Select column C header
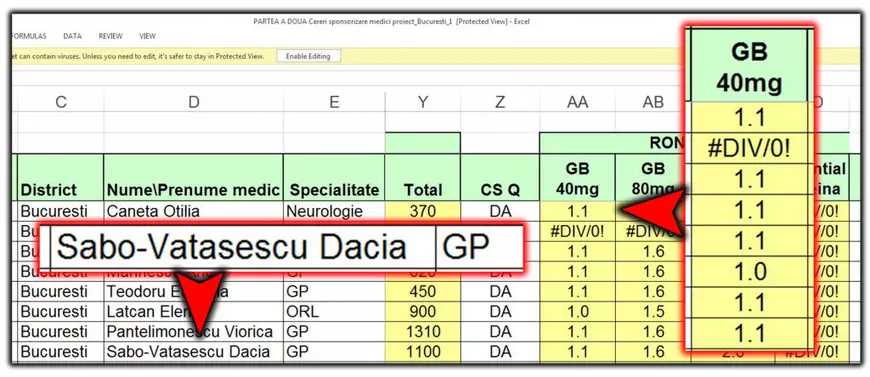This screenshot has width=870, height=377. [x=60, y=102]
